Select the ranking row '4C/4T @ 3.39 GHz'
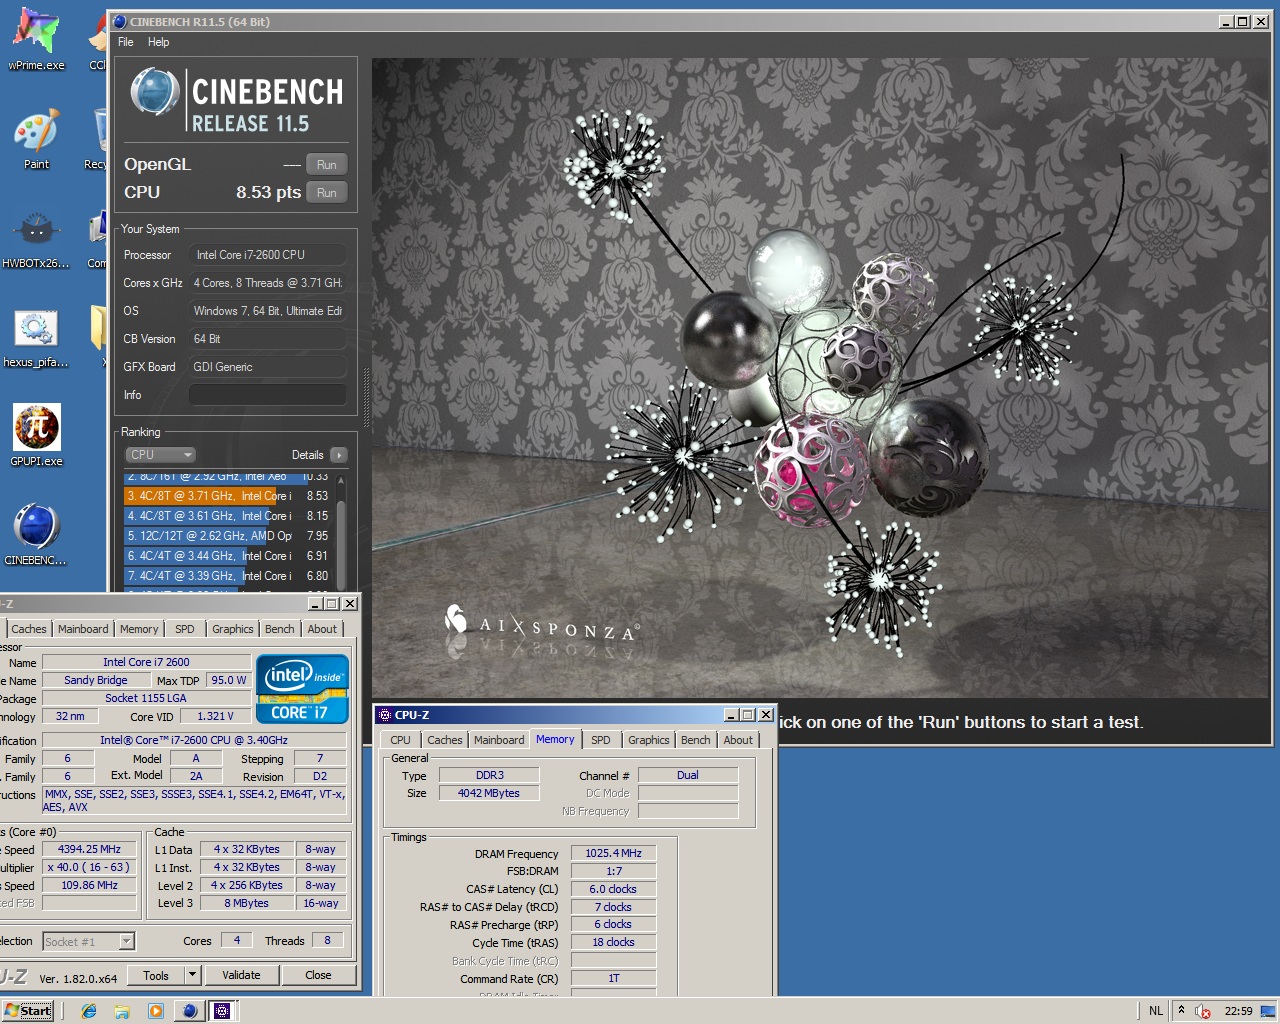The image size is (1280, 1024). [228, 576]
